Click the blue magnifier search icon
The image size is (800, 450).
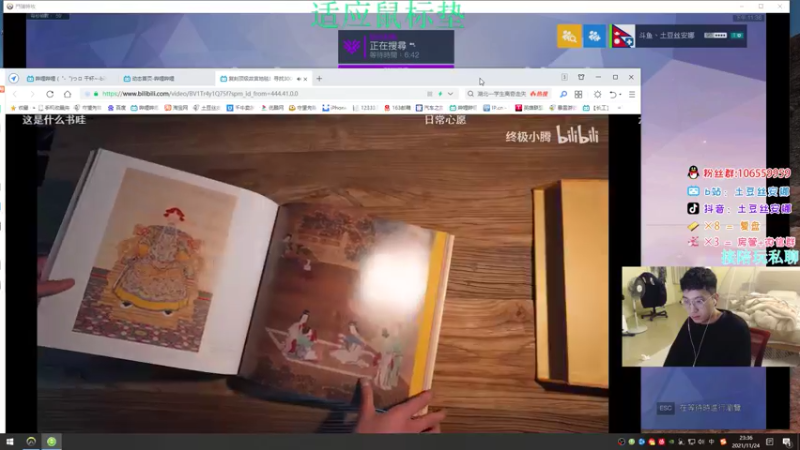click(x=563, y=94)
